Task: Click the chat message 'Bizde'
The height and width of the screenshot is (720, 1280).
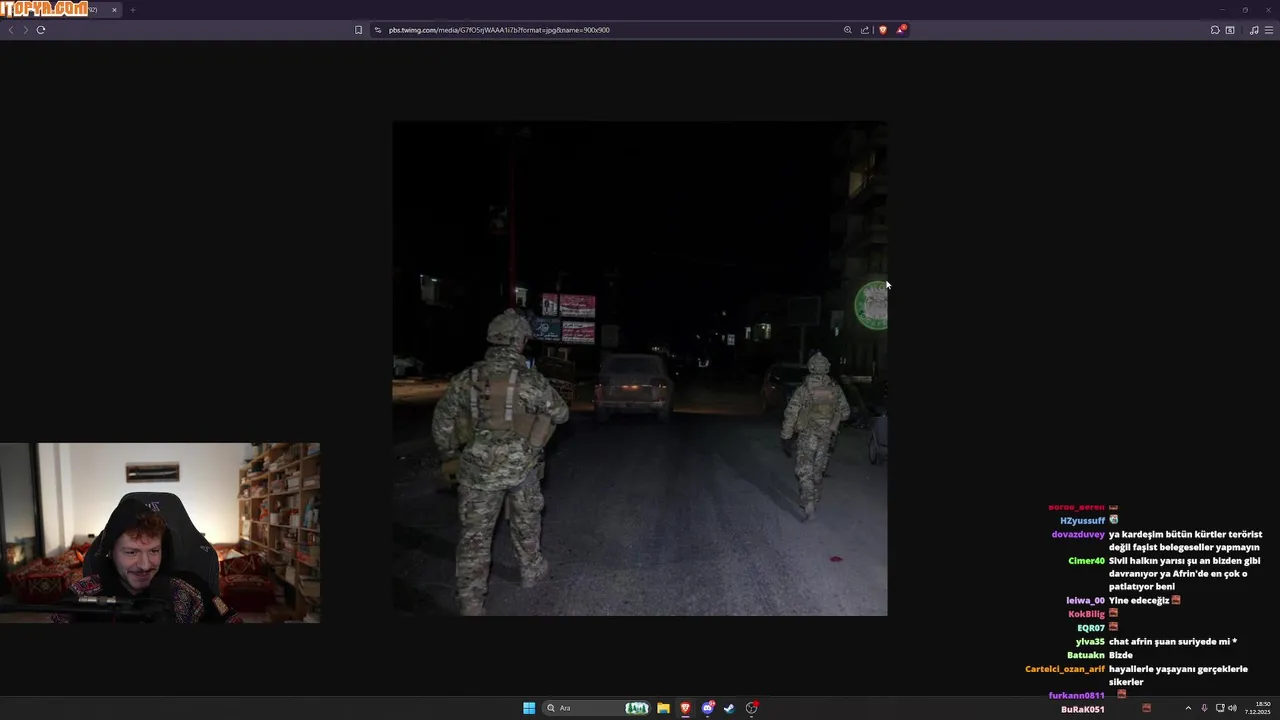Action: pos(1120,655)
